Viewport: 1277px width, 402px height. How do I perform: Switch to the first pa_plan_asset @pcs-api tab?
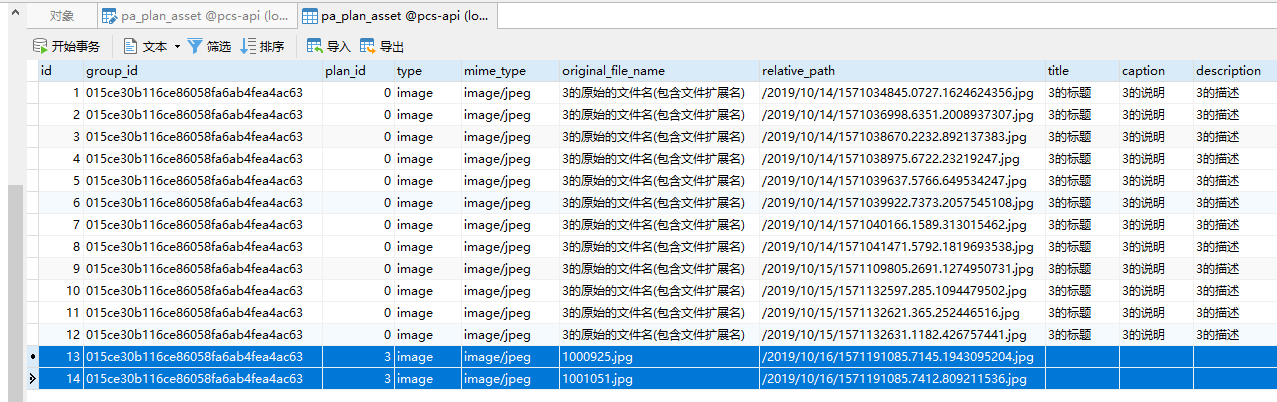(194, 16)
